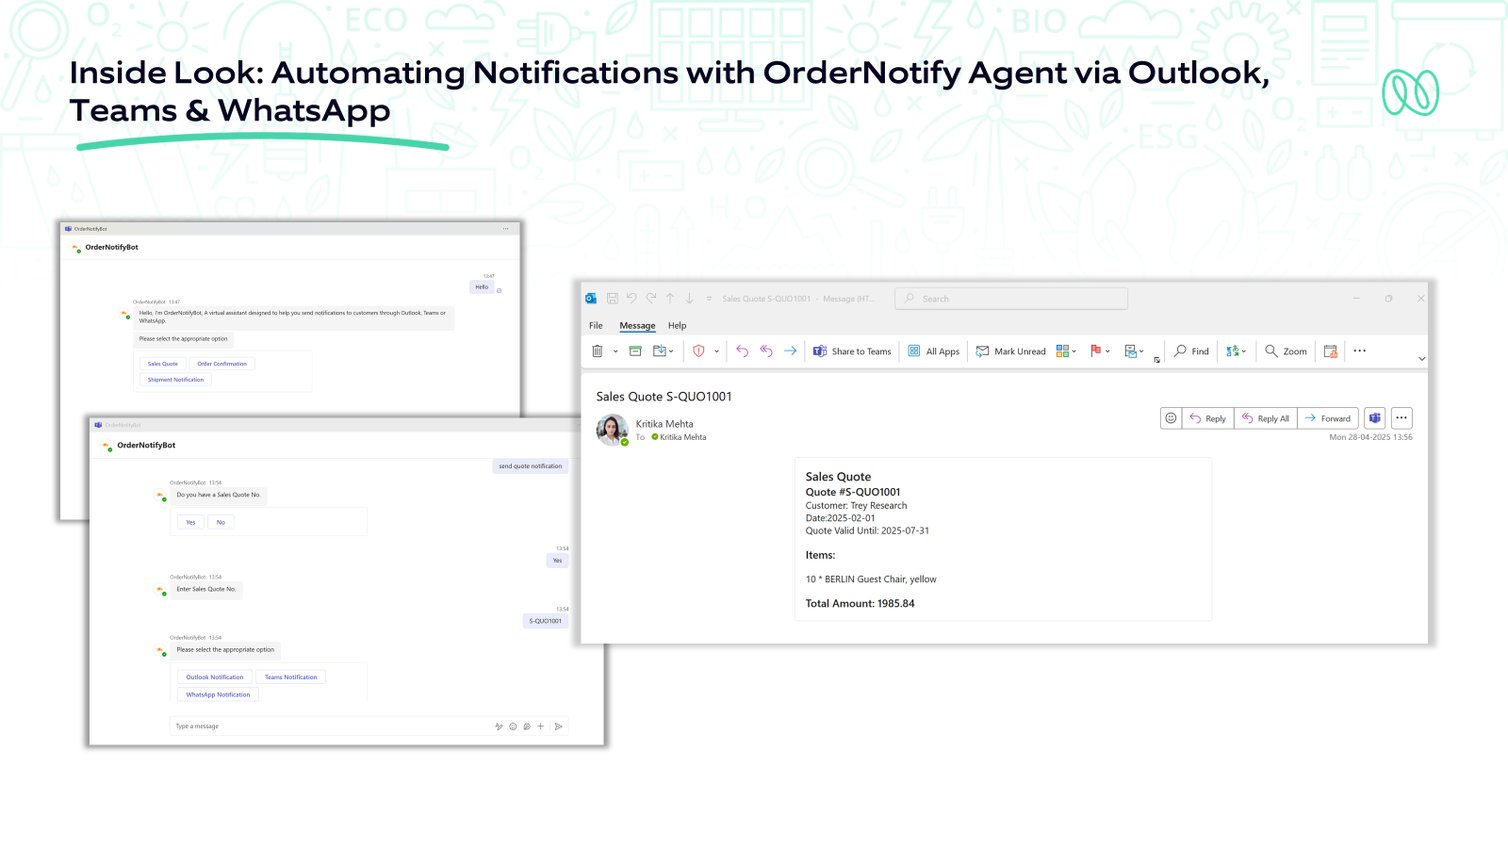Click the ribbon Reply All double-arrow icon
Image resolution: width=1508 pixels, height=848 pixels.
pyautogui.click(x=766, y=351)
